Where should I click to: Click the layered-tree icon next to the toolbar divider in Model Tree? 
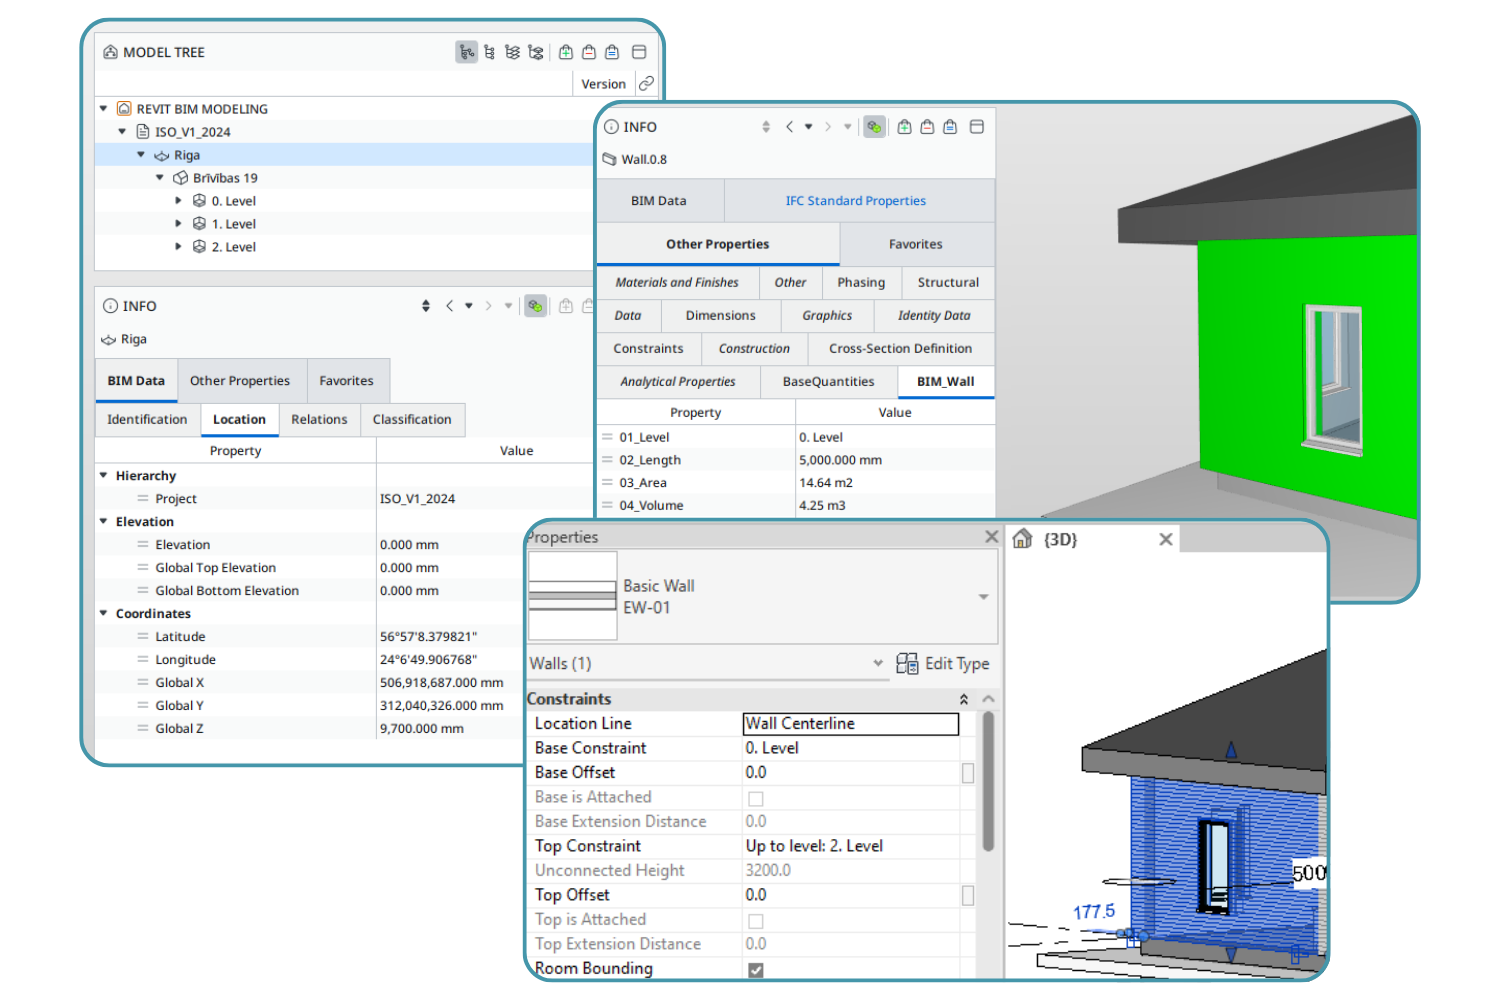point(536,52)
